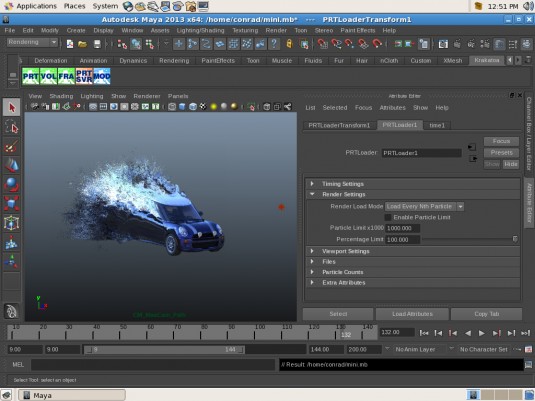Open the Paint Effects menu
Screen dimensions: 535x401
click(358, 30)
